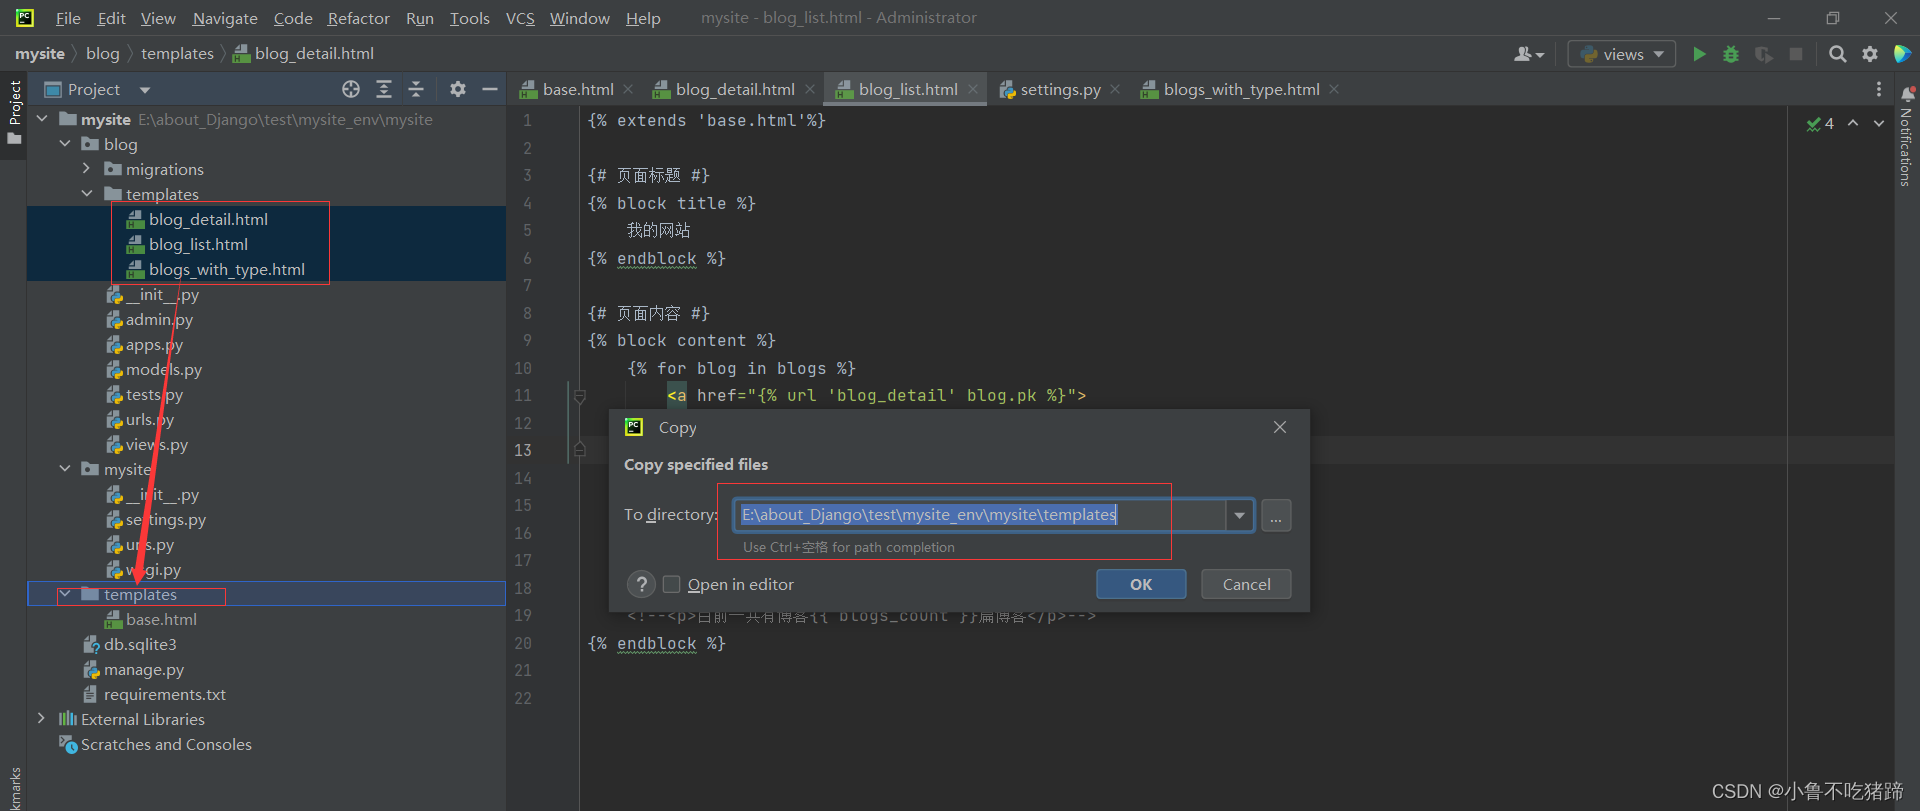Open the Tools menu

[469, 18]
